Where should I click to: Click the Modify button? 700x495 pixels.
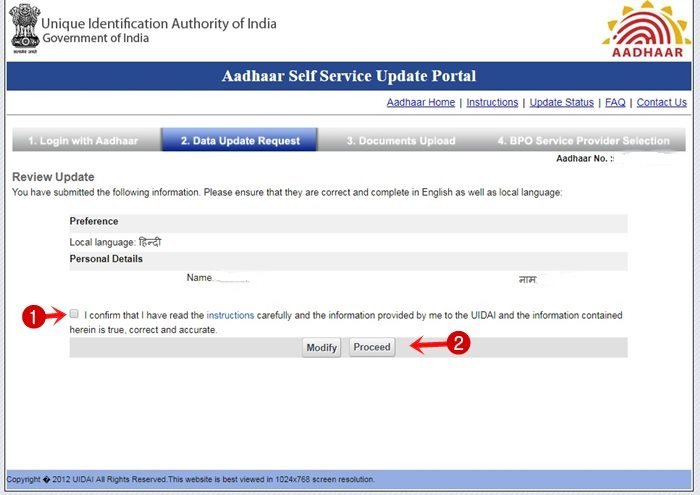321,348
